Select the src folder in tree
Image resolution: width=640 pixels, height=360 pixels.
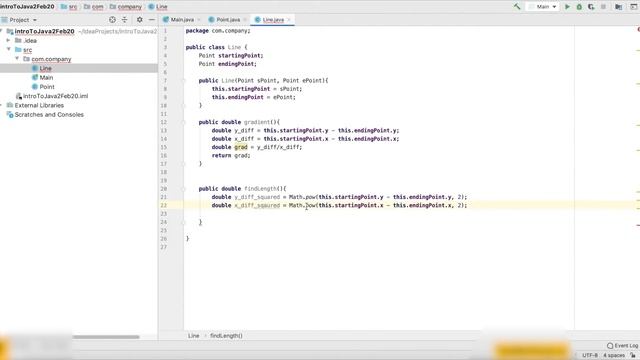coord(27,50)
